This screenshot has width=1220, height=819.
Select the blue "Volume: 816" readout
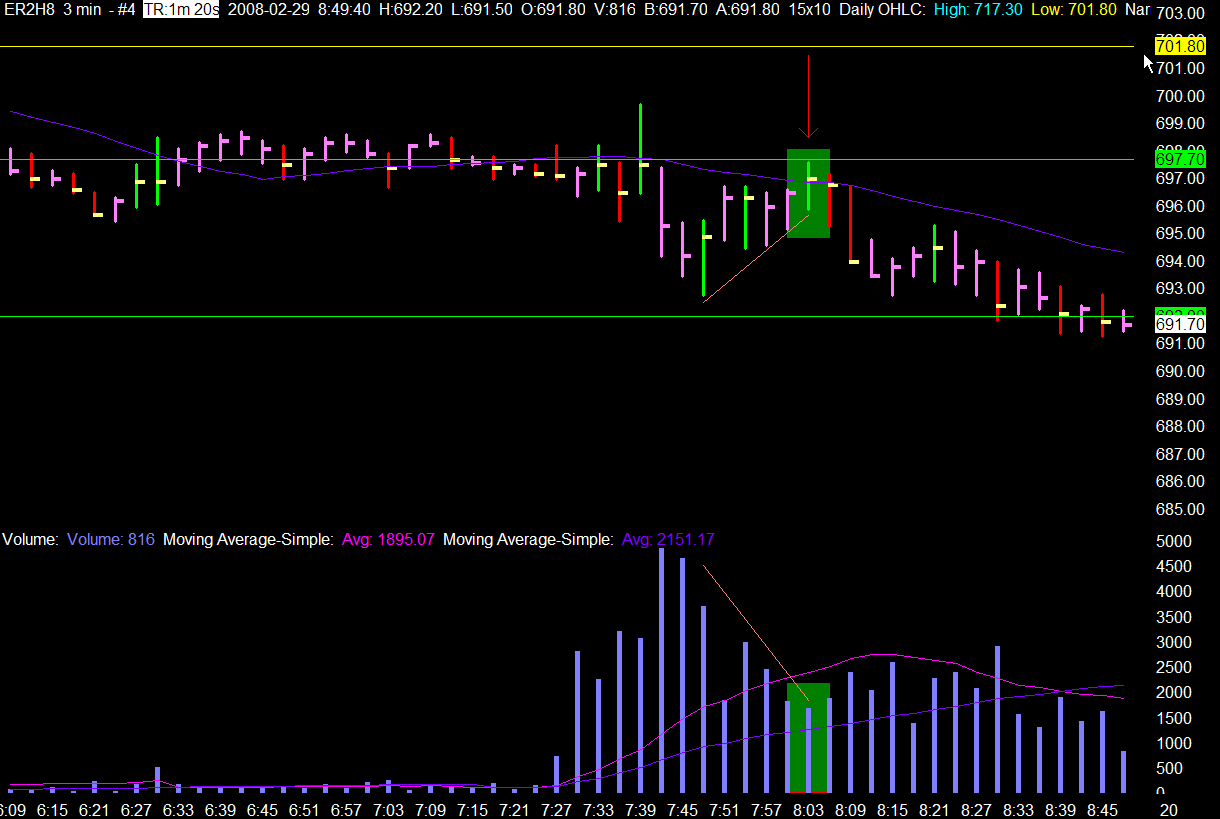[111, 539]
